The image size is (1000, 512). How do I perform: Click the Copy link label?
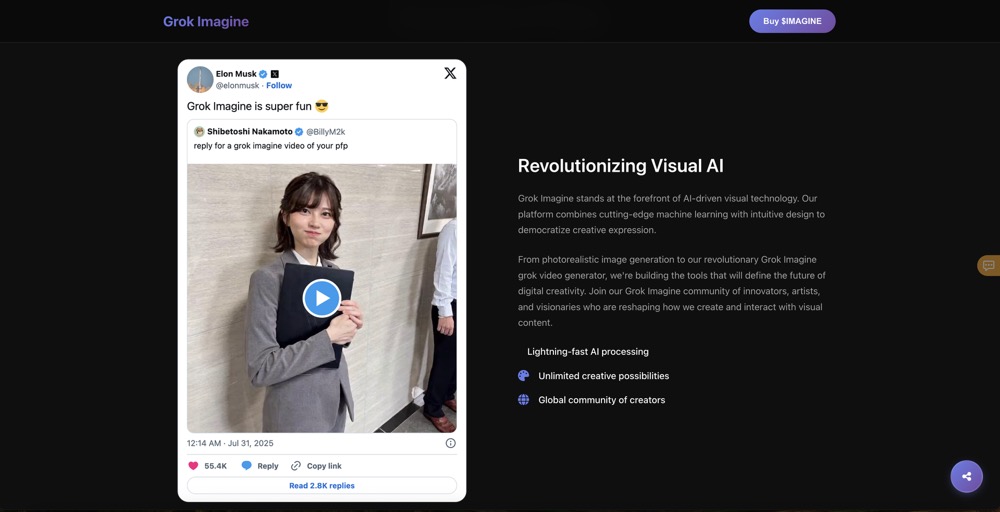point(324,466)
